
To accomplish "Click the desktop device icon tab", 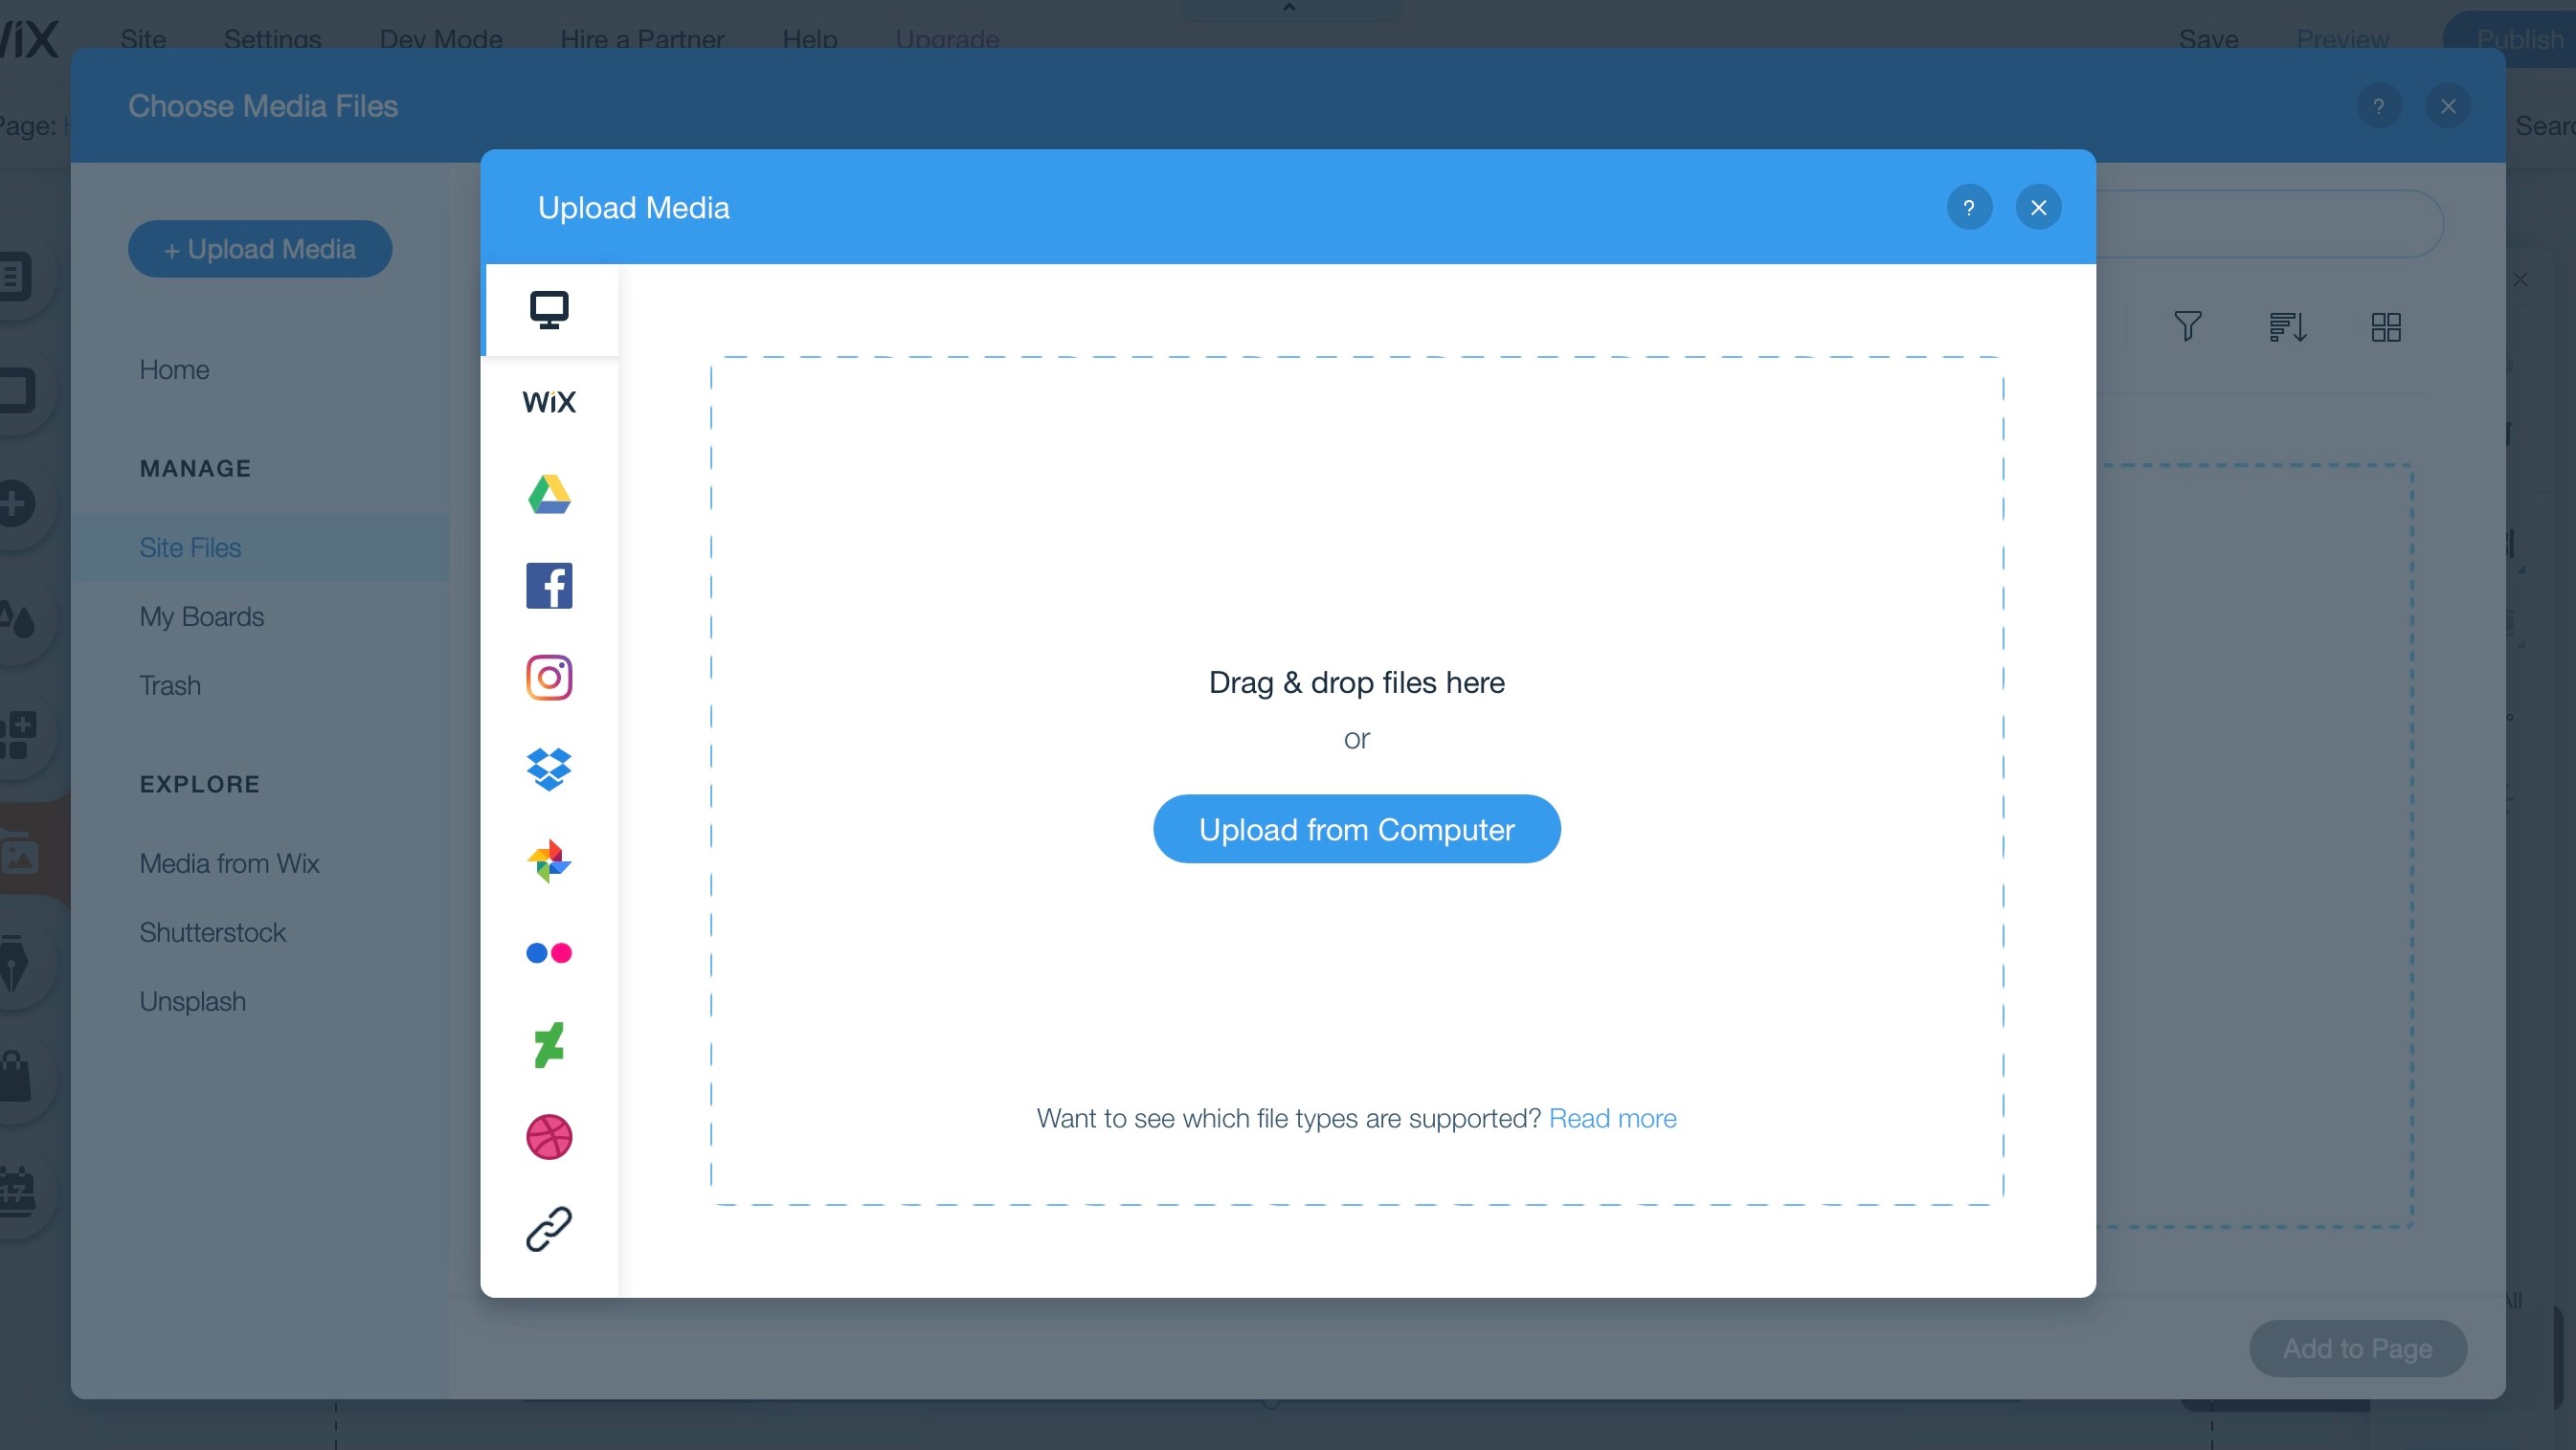I will coord(550,309).
